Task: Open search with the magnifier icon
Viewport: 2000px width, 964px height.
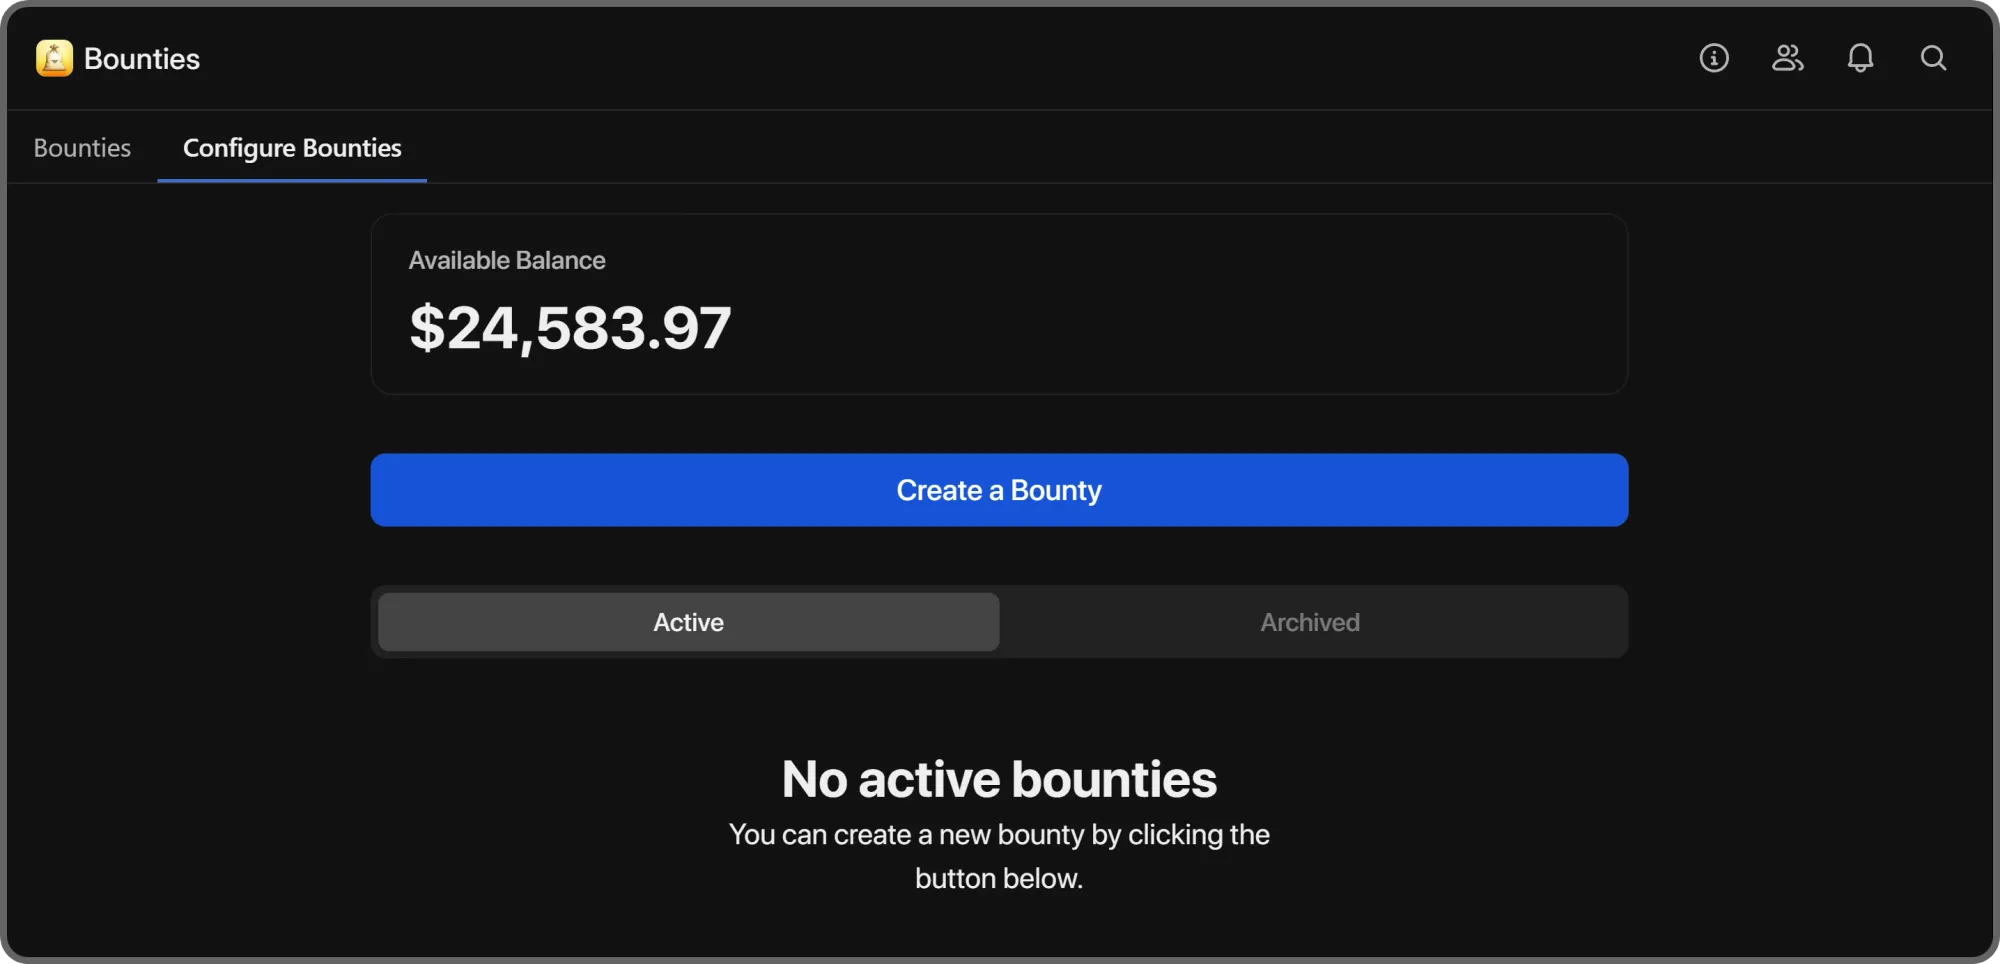Action: (x=1933, y=58)
